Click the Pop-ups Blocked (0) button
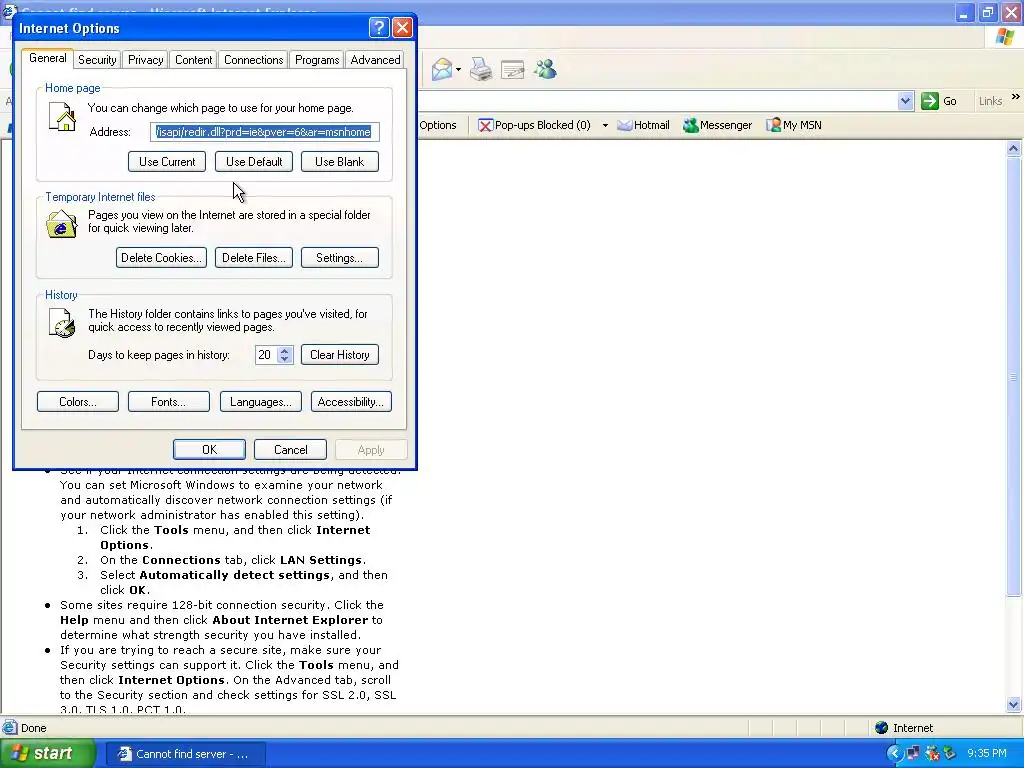Image resolution: width=1024 pixels, height=768 pixels. pos(534,125)
